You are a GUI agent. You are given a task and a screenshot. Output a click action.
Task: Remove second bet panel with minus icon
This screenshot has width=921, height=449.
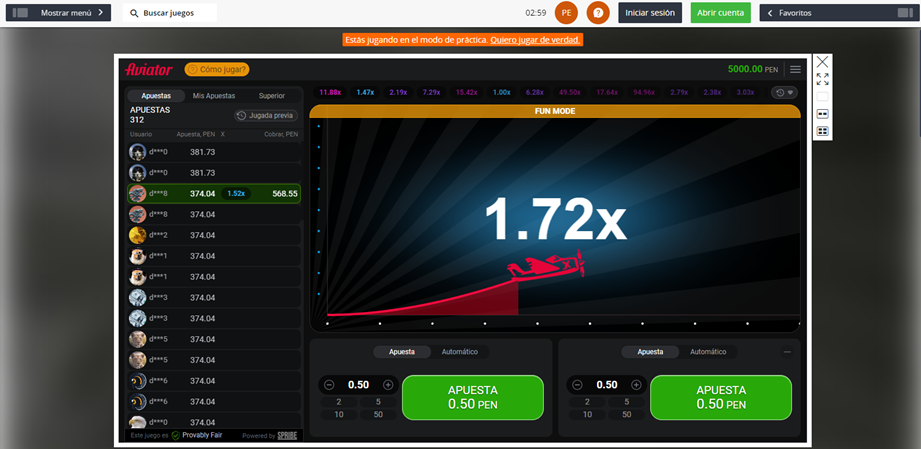(x=788, y=352)
